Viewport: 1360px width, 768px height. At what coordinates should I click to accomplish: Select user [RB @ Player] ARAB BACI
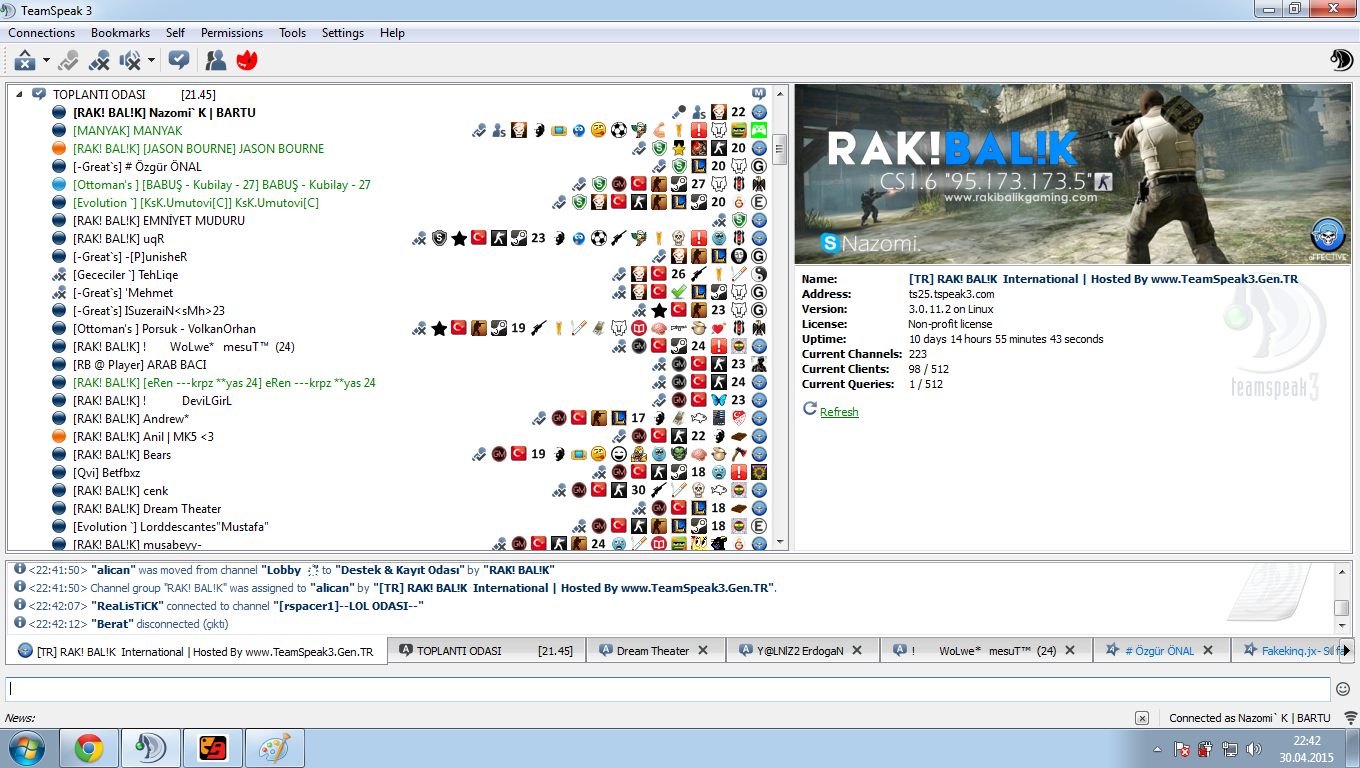(x=139, y=365)
